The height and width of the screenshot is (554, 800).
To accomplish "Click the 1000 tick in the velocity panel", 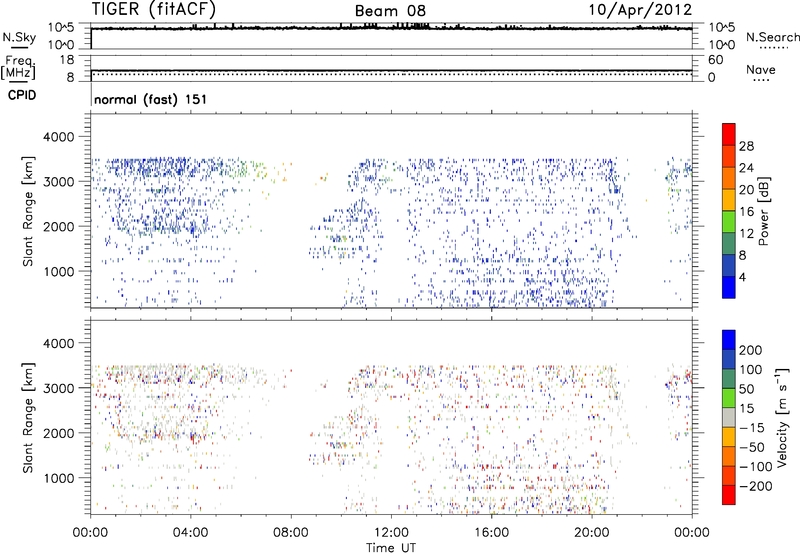I will coord(59,479).
